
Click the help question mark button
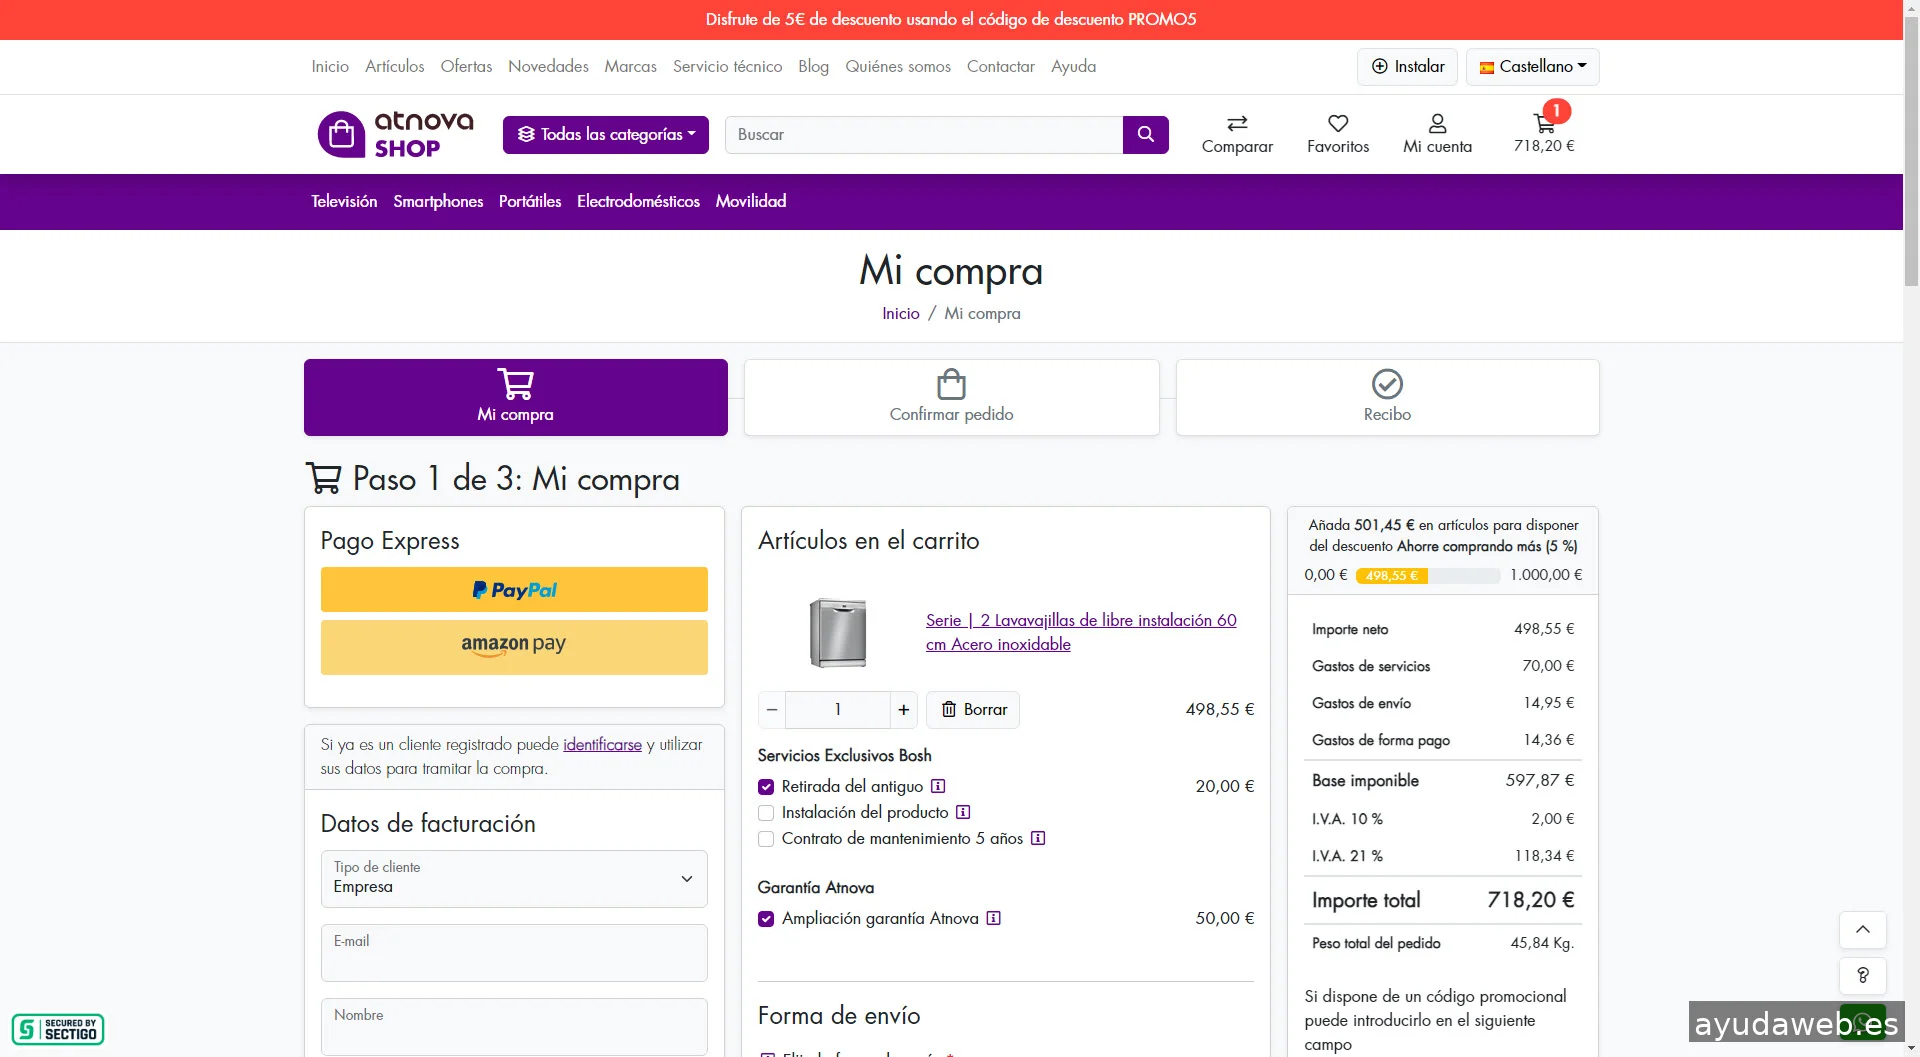(x=1862, y=975)
